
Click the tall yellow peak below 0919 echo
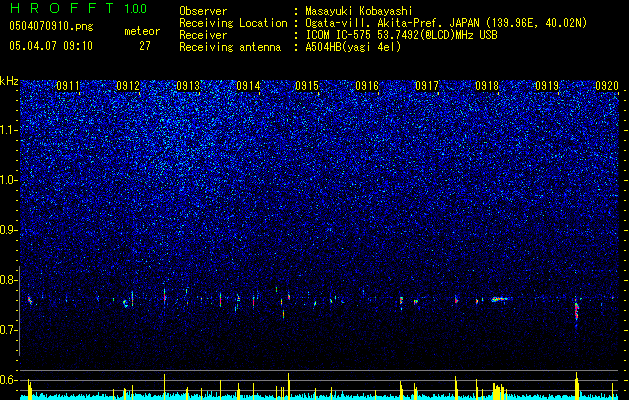click(576, 385)
